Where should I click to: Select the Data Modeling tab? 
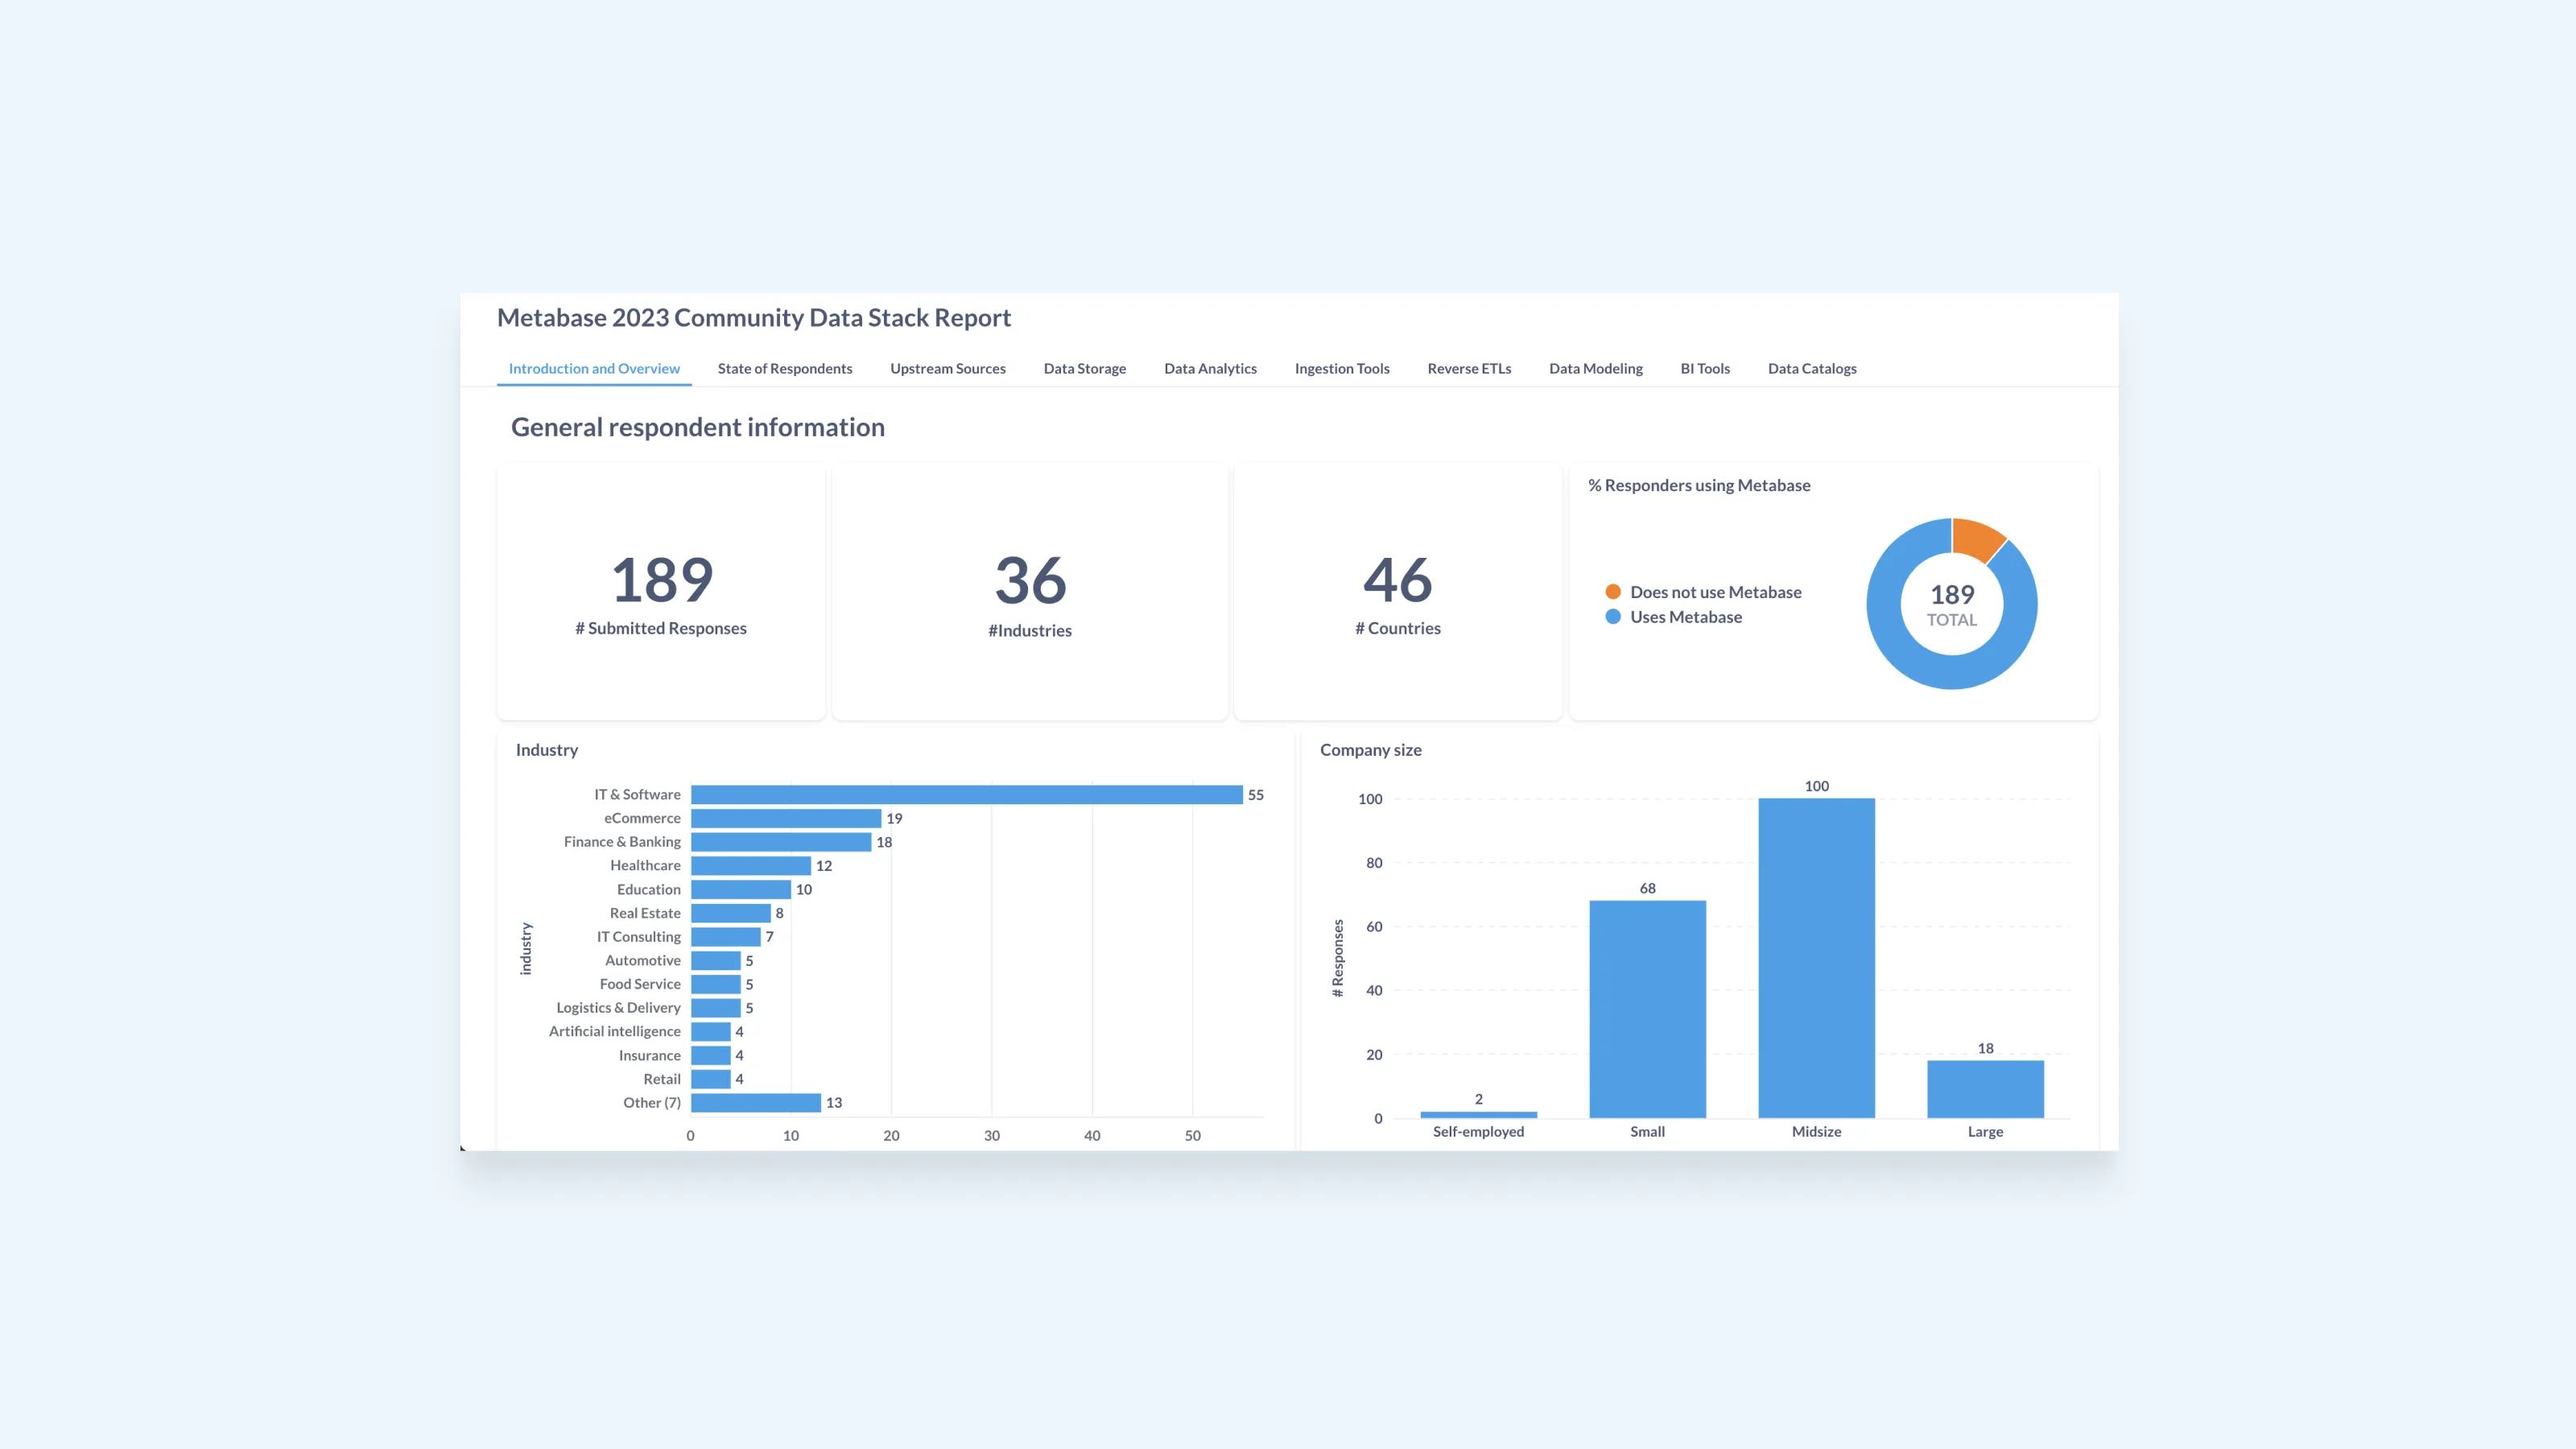[x=1595, y=368]
